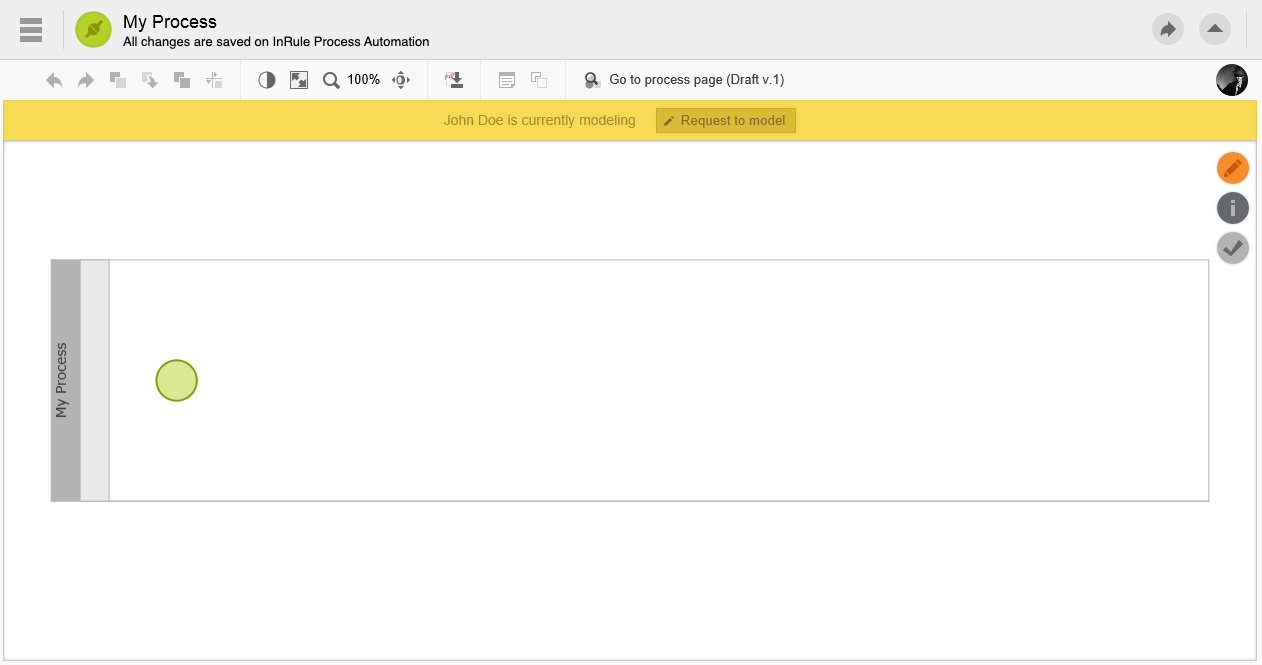Click the share arrow button
The image size is (1262, 665).
(1167, 29)
